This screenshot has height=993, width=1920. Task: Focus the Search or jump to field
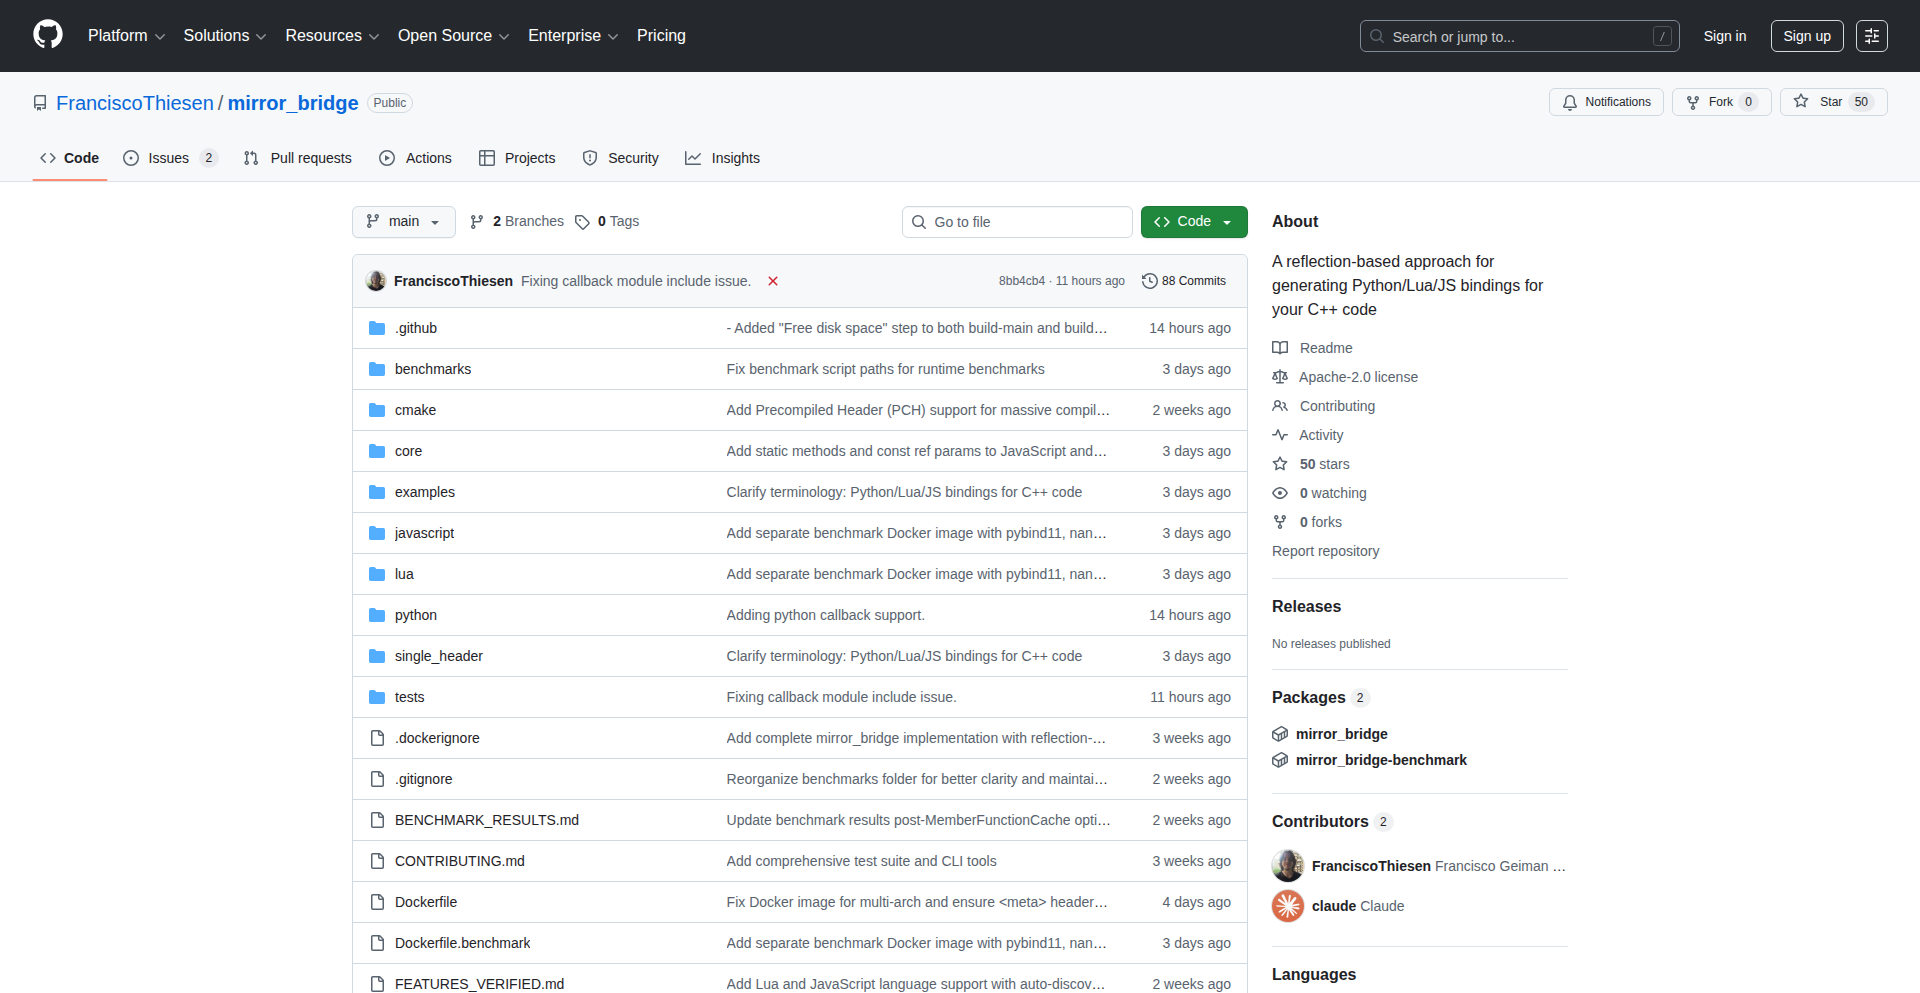(x=1519, y=36)
